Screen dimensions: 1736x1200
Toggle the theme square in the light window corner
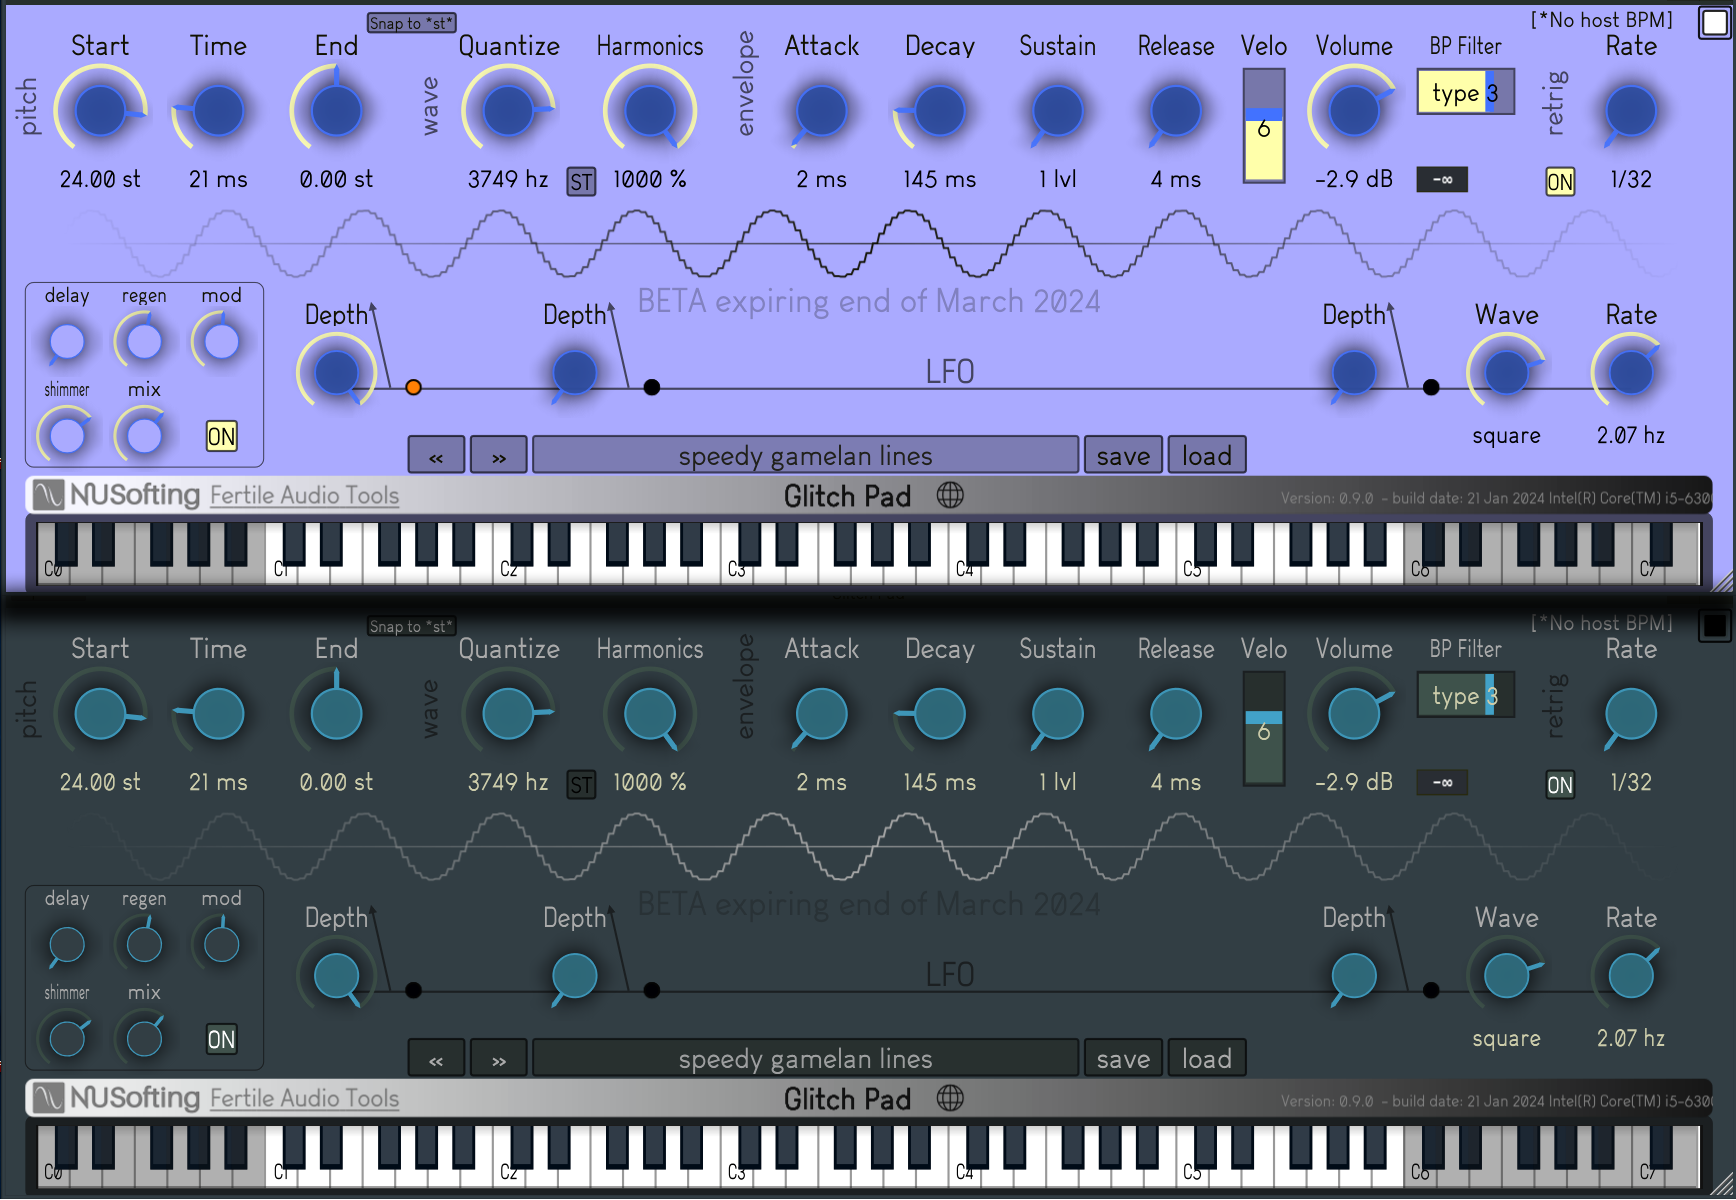pos(1714,23)
